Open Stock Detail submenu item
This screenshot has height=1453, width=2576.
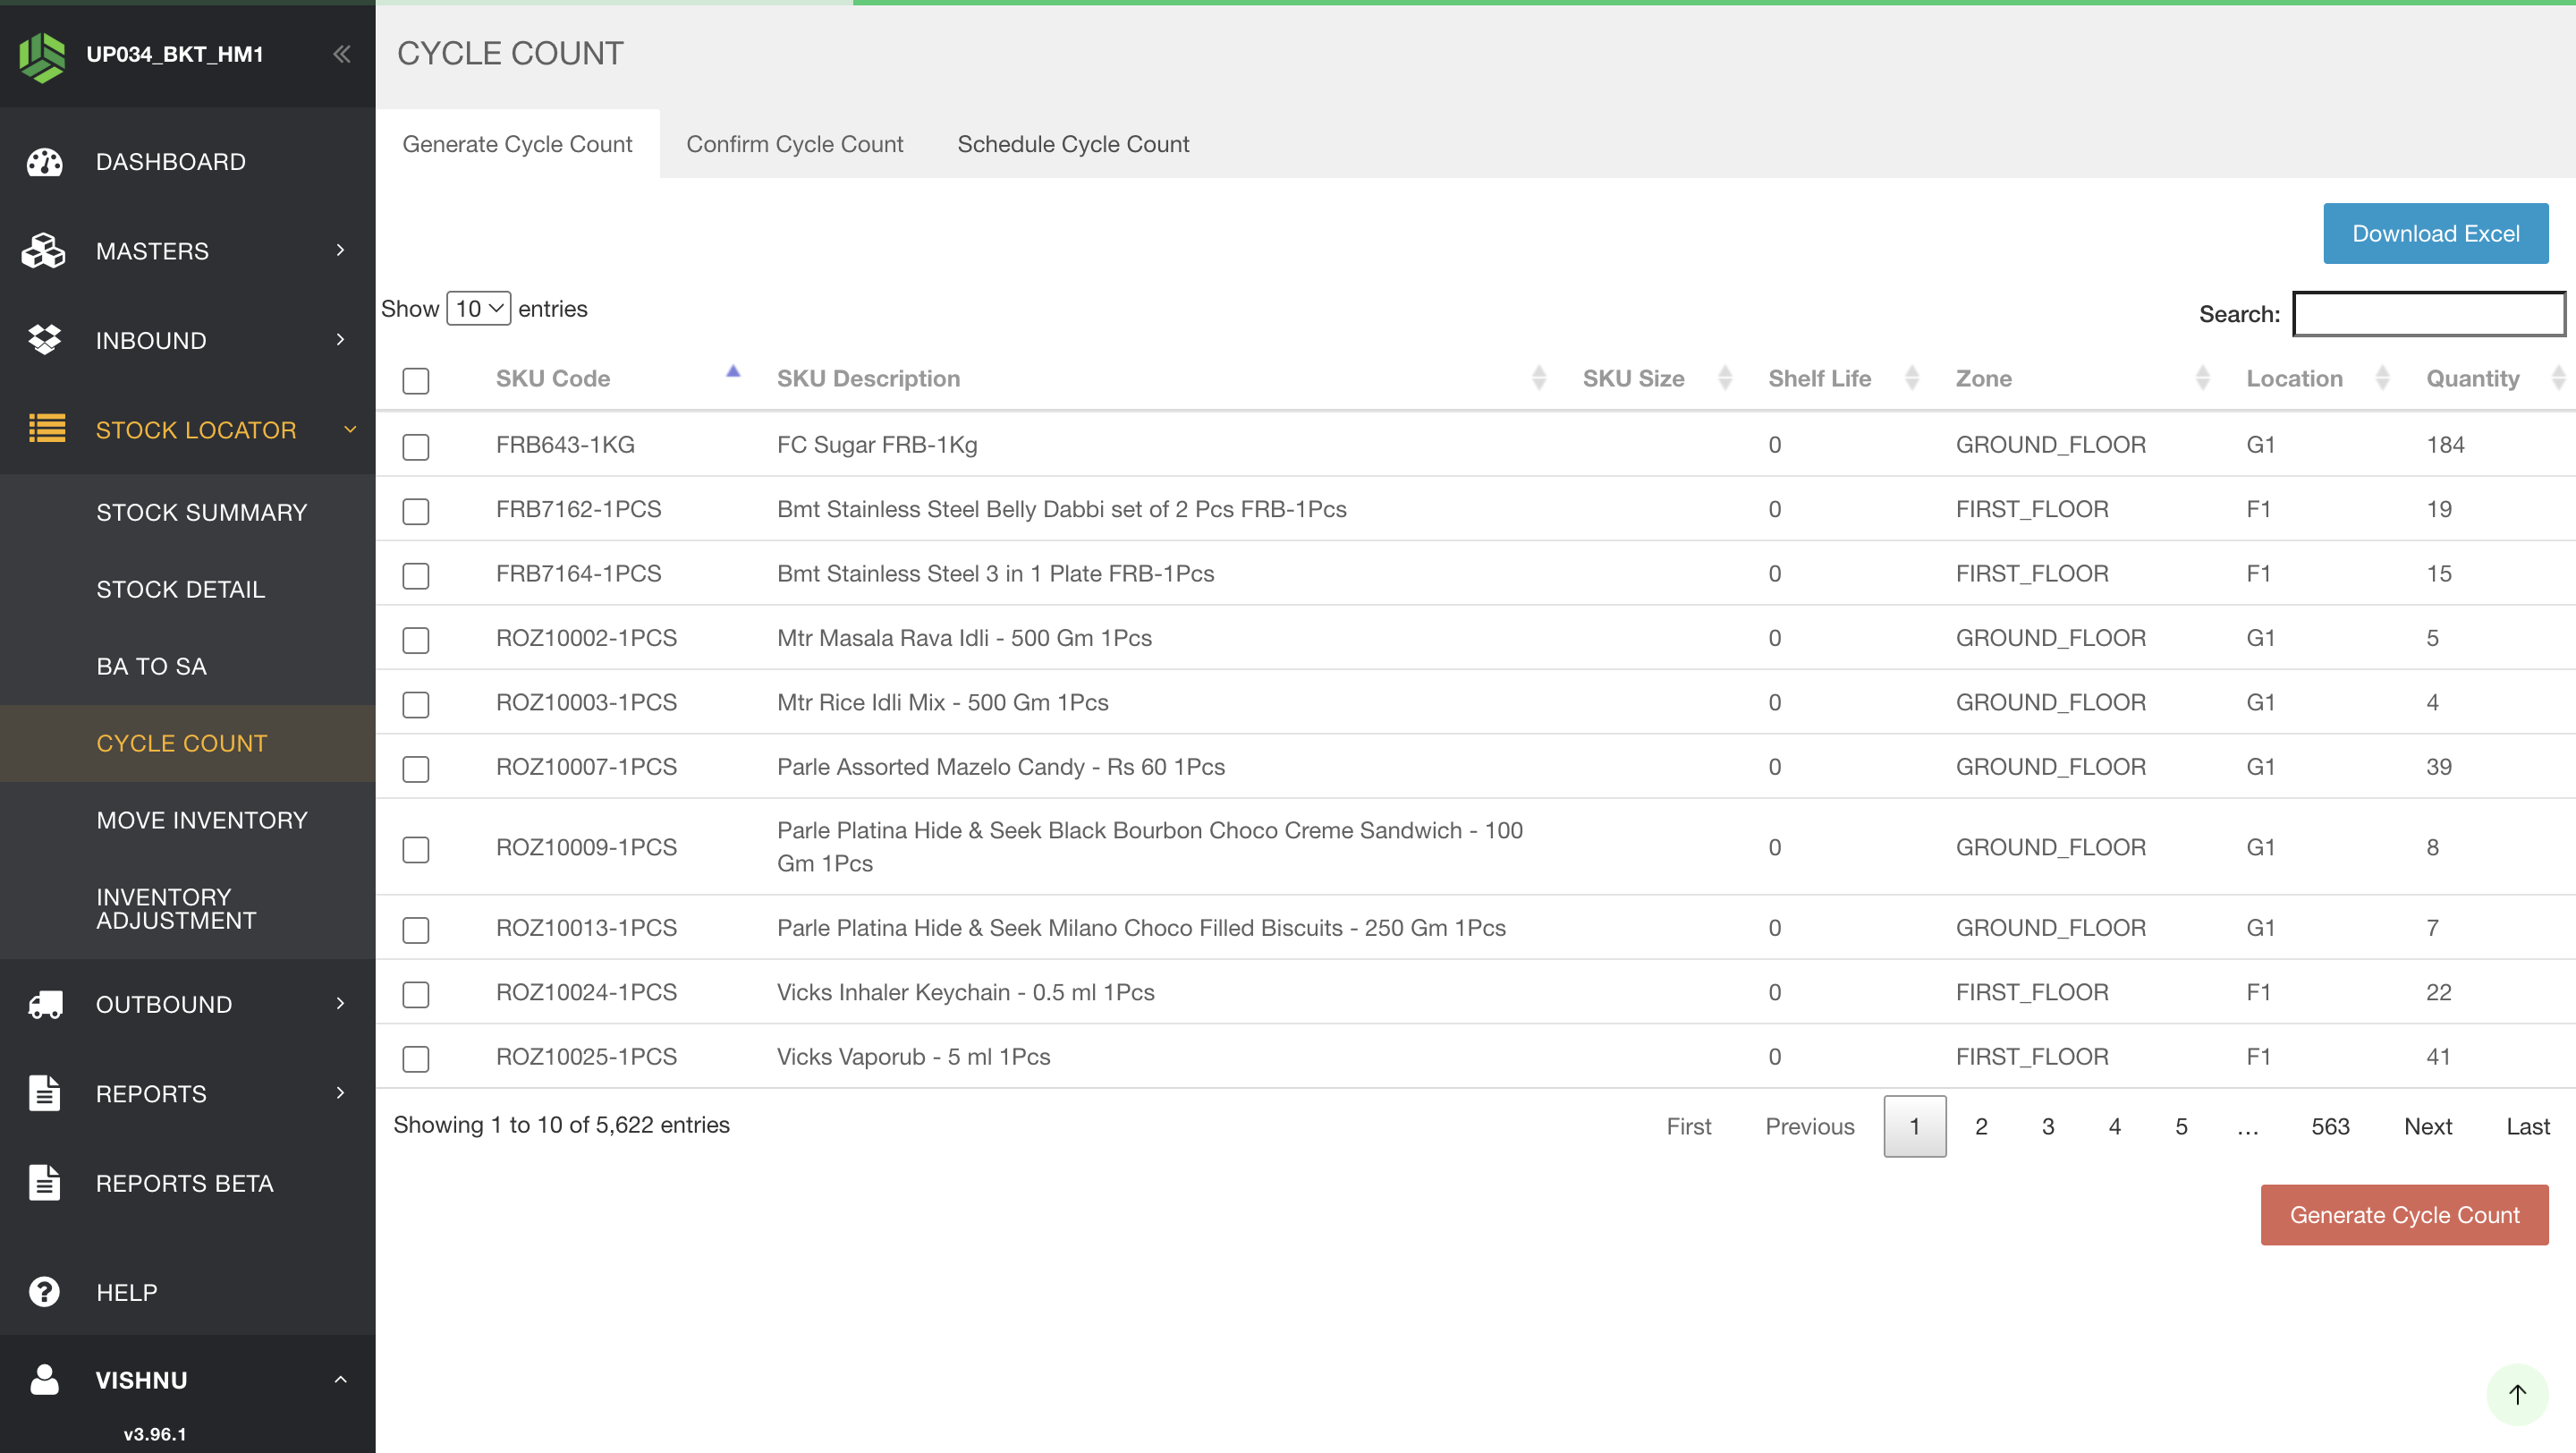click(187, 589)
